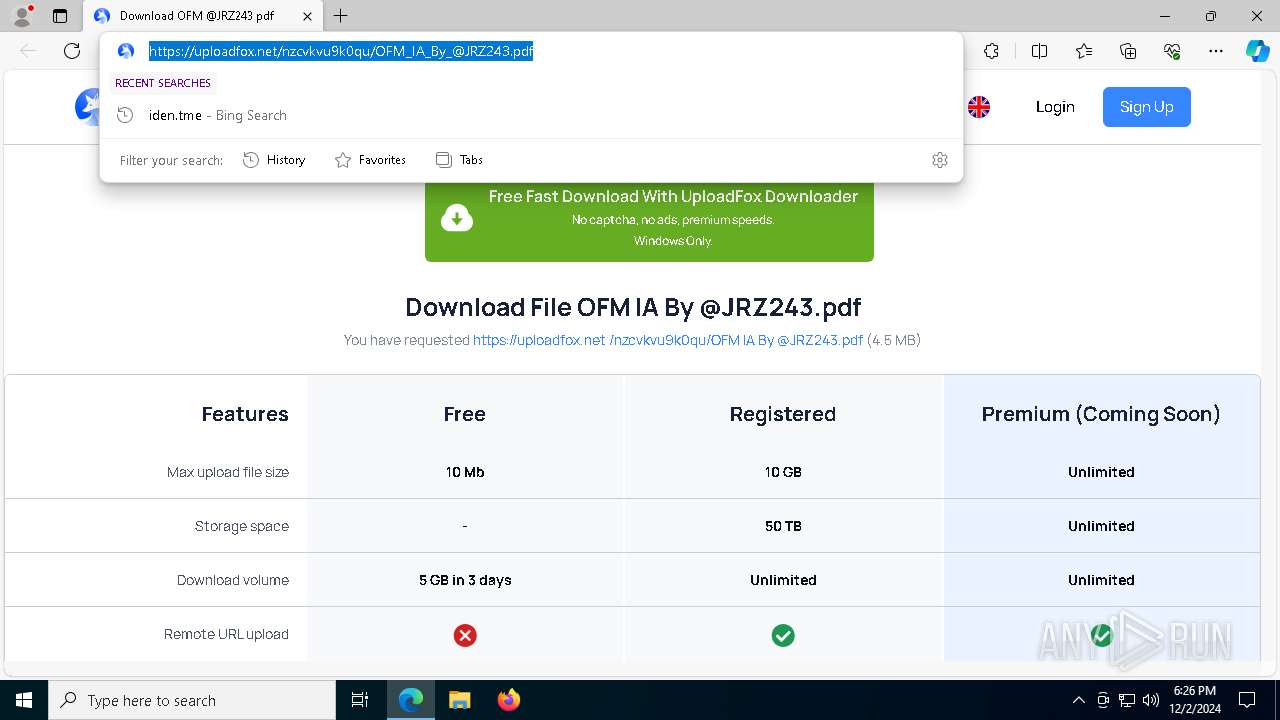The width and height of the screenshot is (1280, 720).
Task: Click the Remote URL upload label
Action: tap(226, 634)
